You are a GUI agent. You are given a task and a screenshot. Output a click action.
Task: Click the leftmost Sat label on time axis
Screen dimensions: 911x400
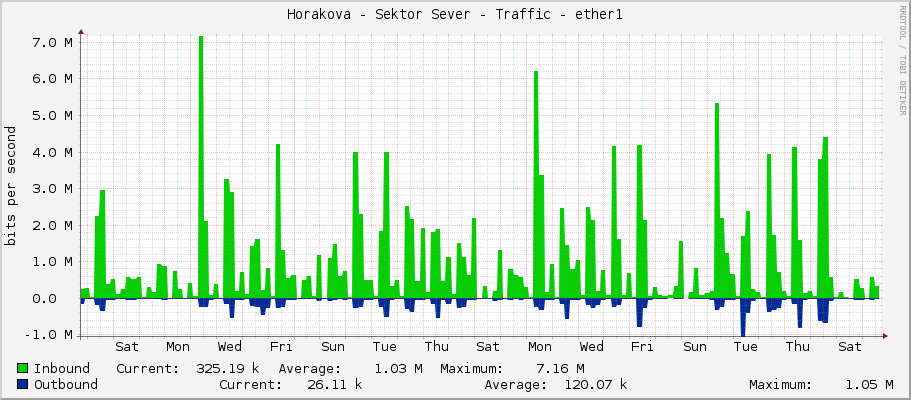[x=127, y=347]
